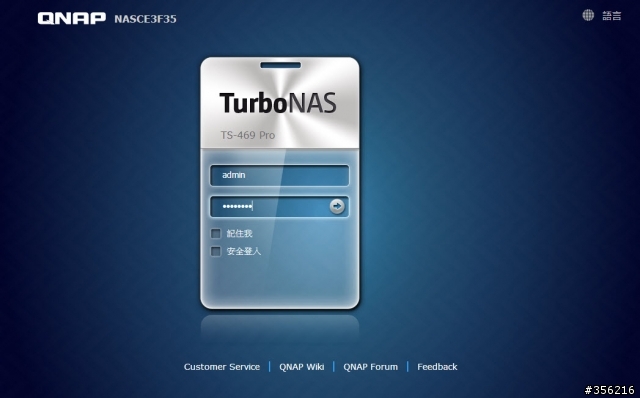Click the NASCE3F35 server name
The width and height of the screenshot is (640, 398).
click(145, 19)
